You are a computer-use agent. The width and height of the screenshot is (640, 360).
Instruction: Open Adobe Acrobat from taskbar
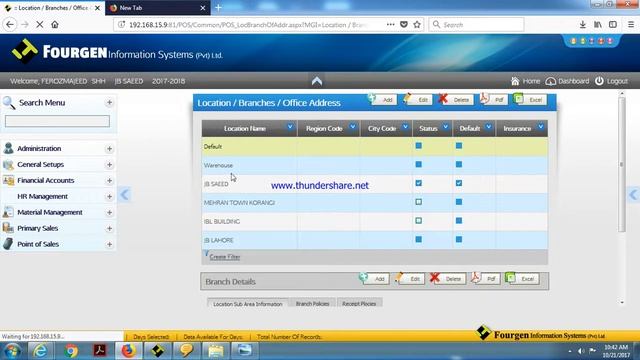pos(100,351)
